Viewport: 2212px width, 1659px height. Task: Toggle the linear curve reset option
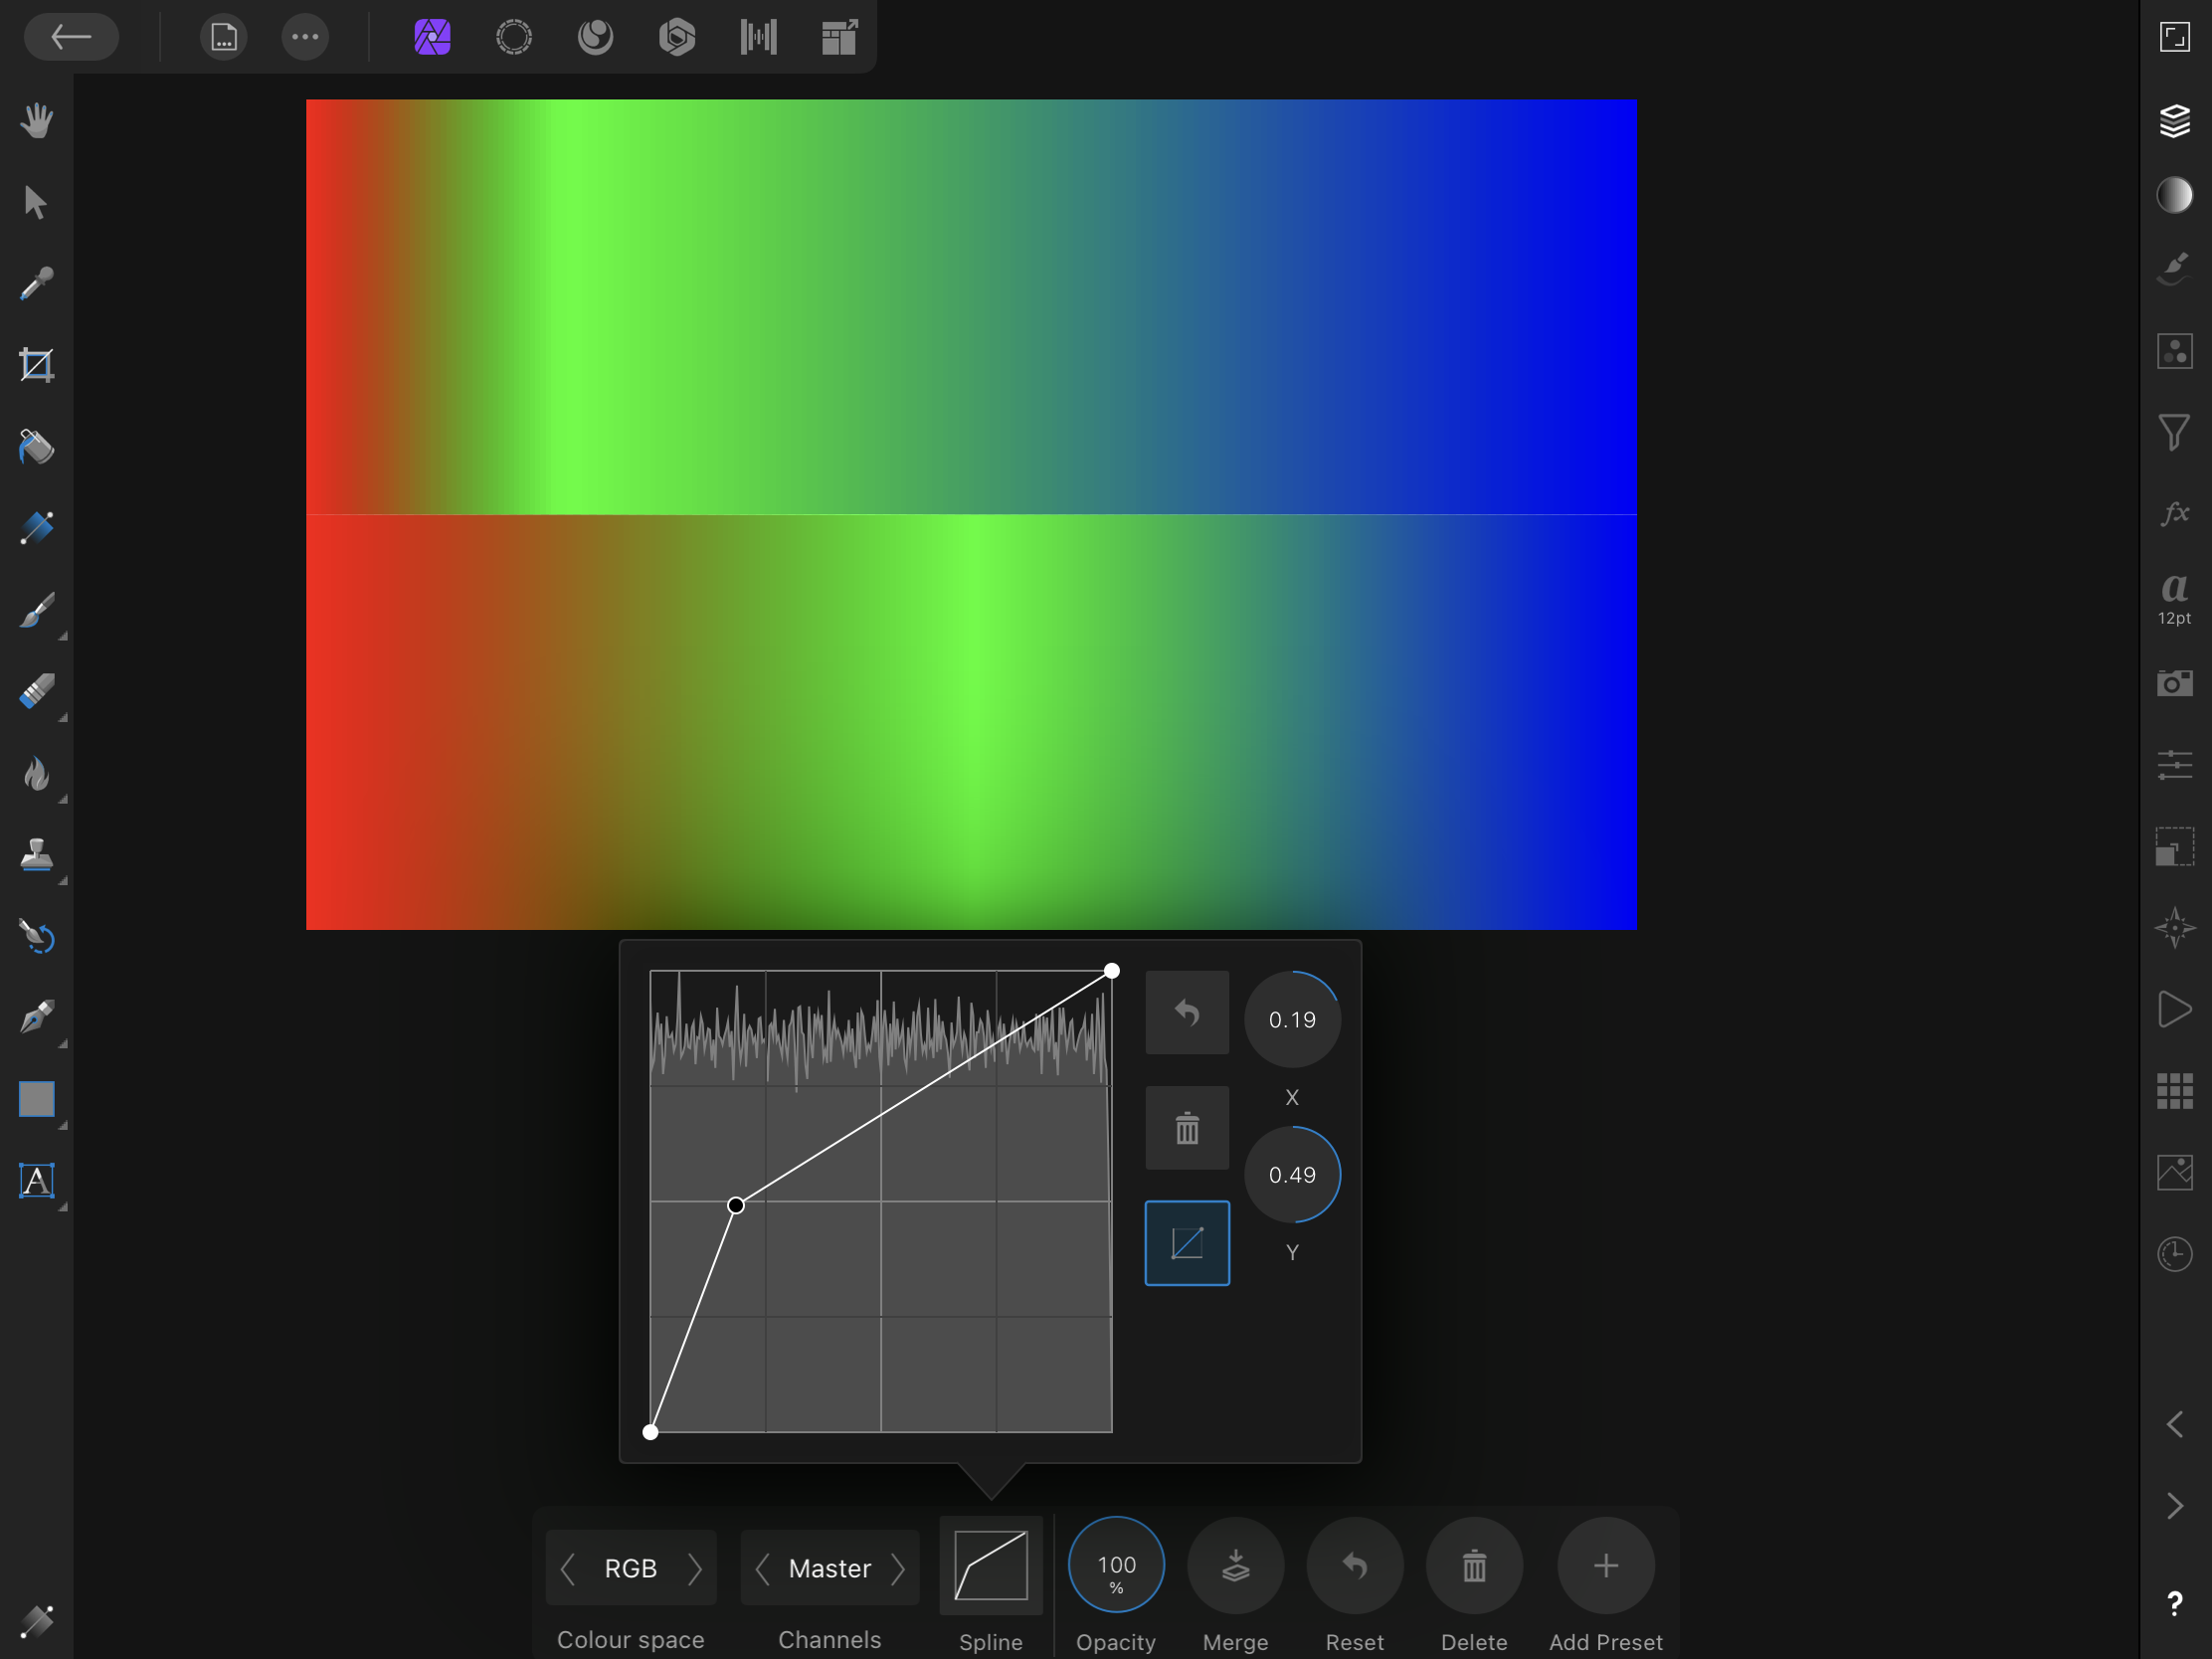(x=1186, y=1242)
